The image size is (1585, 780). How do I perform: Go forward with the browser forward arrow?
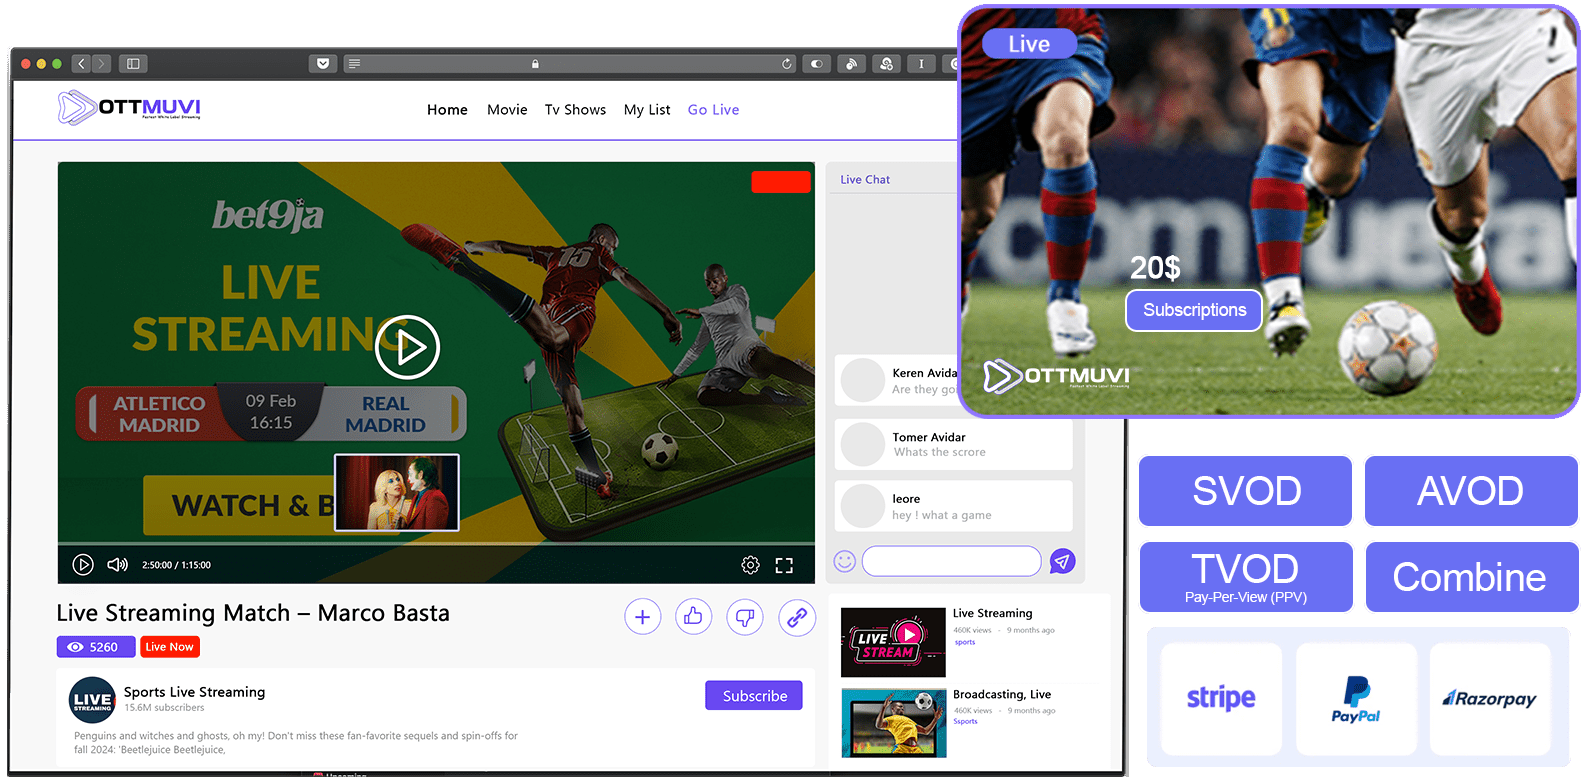(101, 64)
